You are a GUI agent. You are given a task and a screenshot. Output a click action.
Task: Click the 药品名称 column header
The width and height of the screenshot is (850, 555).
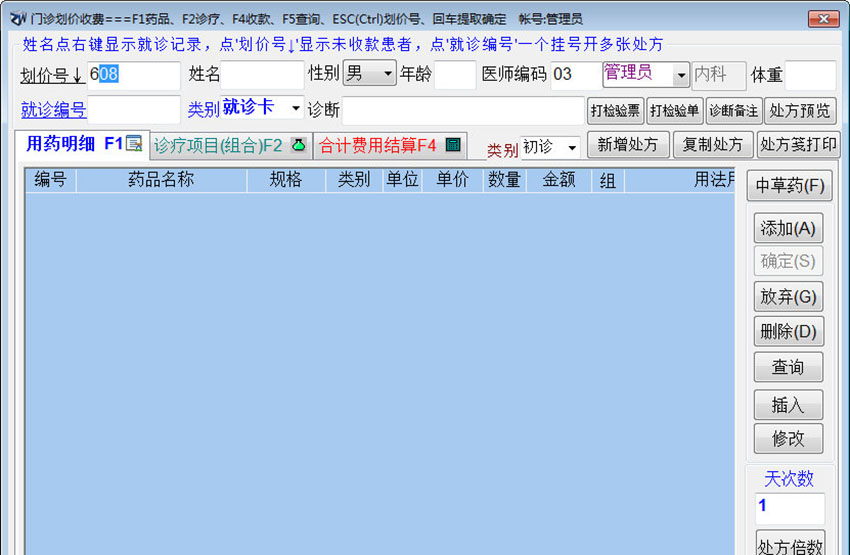click(162, 180)
